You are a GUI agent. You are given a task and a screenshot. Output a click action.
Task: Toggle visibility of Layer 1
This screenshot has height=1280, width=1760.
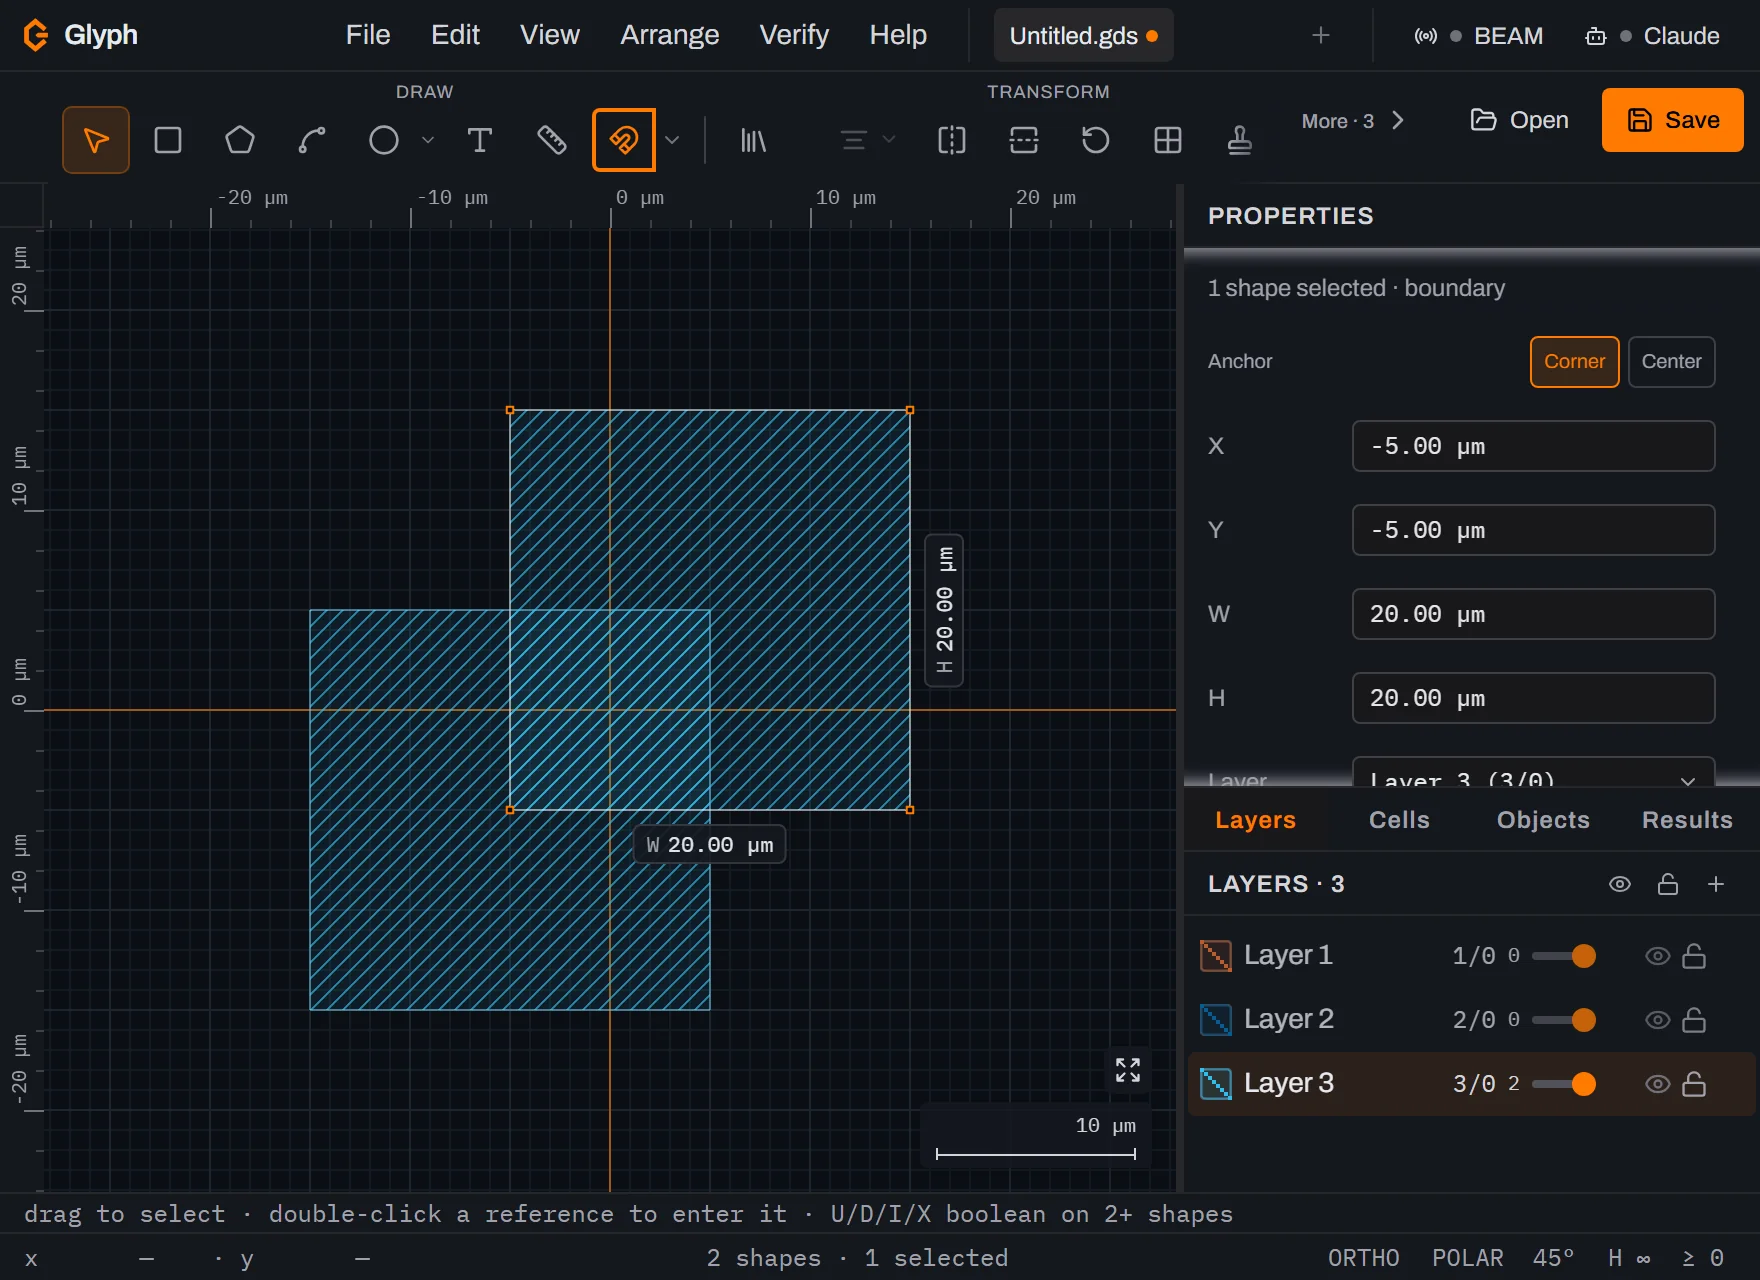coord(1658,956)
